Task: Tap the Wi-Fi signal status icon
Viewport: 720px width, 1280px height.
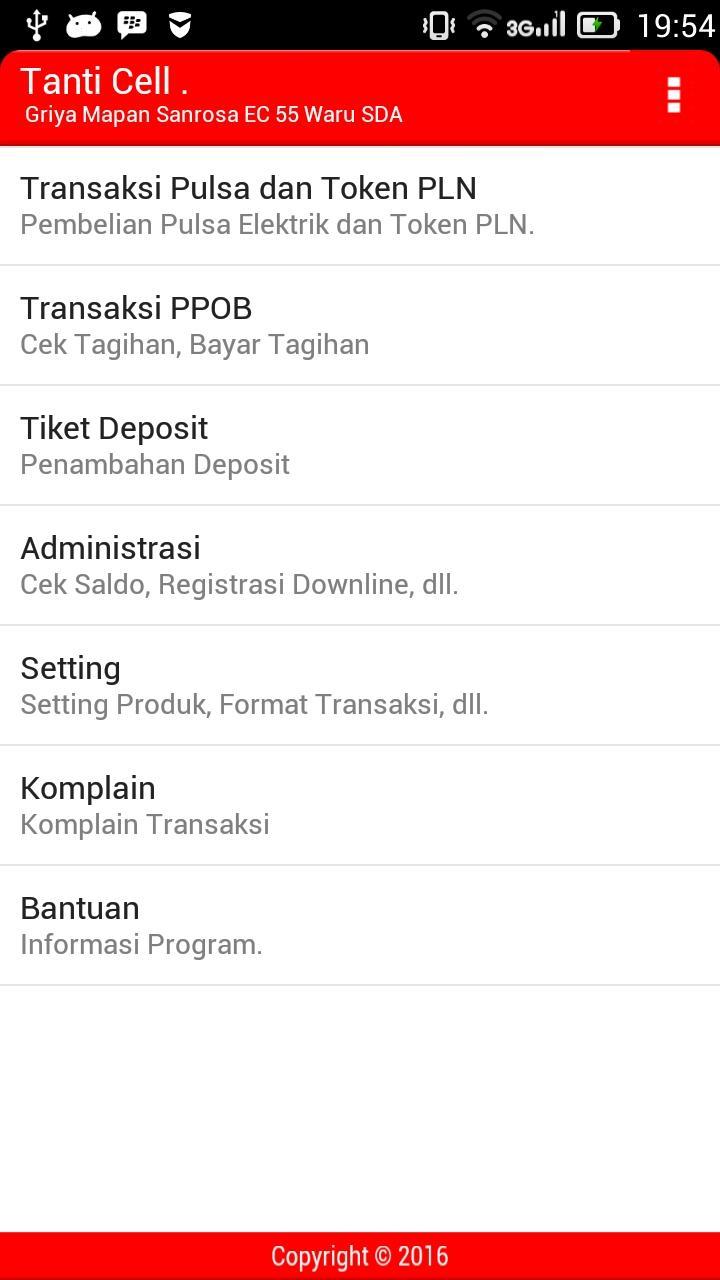Action: pos(484,25)
